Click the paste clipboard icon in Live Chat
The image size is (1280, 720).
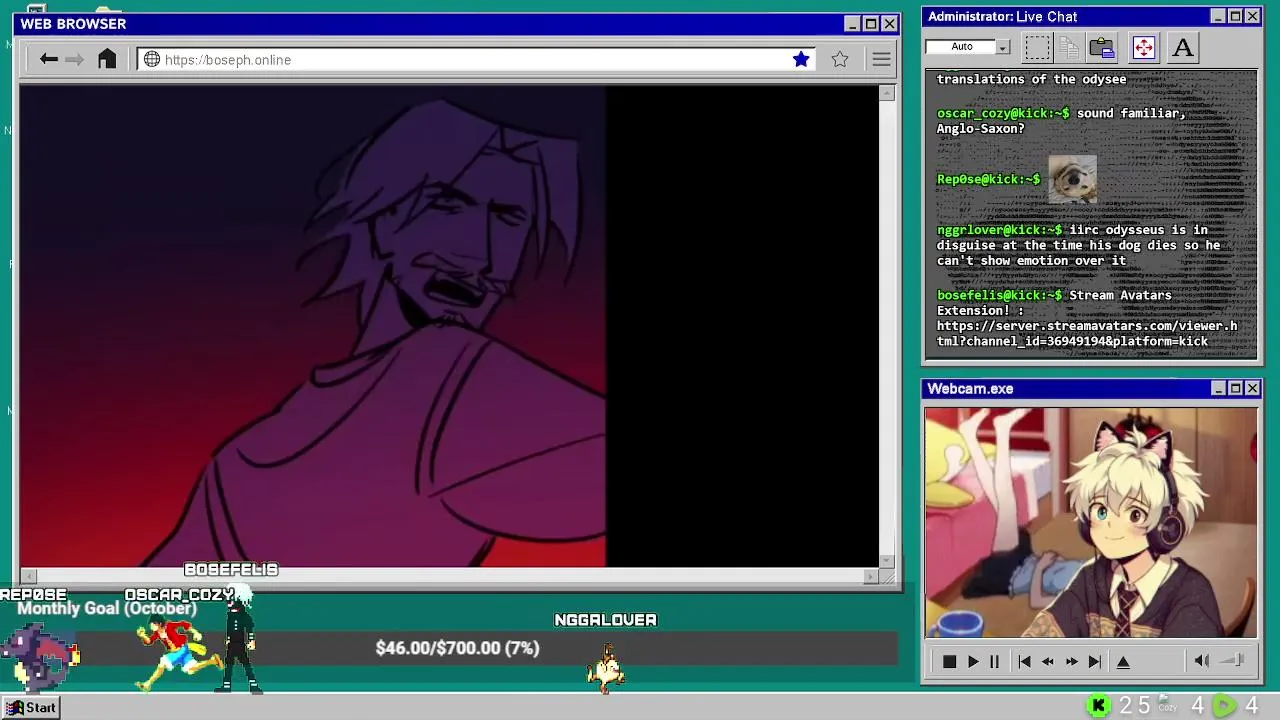coord(1102,47)
